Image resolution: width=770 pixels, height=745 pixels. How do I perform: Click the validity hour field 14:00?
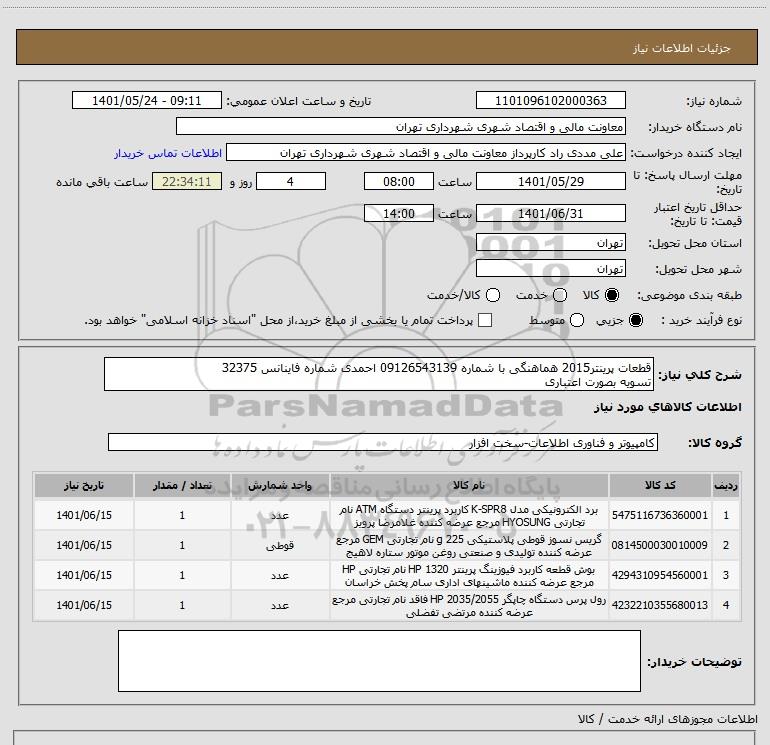[x=399, y=213]
